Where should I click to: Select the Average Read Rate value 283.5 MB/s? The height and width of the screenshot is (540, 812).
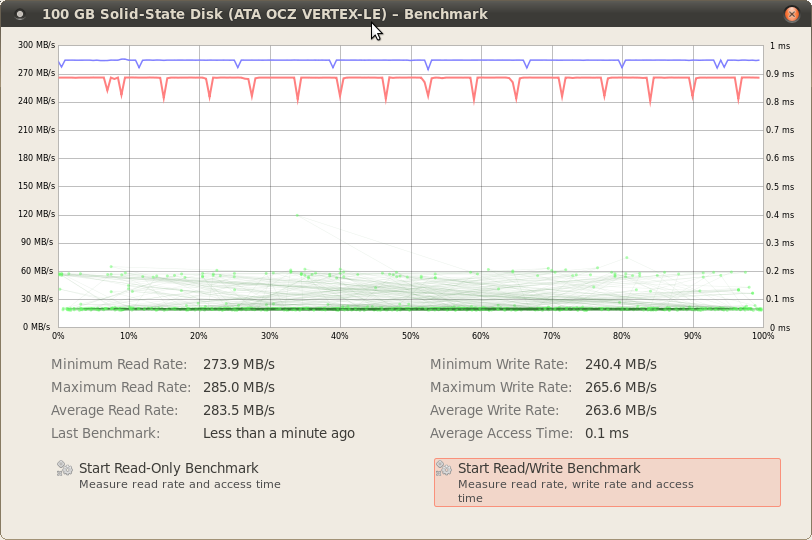click(x=239, y=410)
